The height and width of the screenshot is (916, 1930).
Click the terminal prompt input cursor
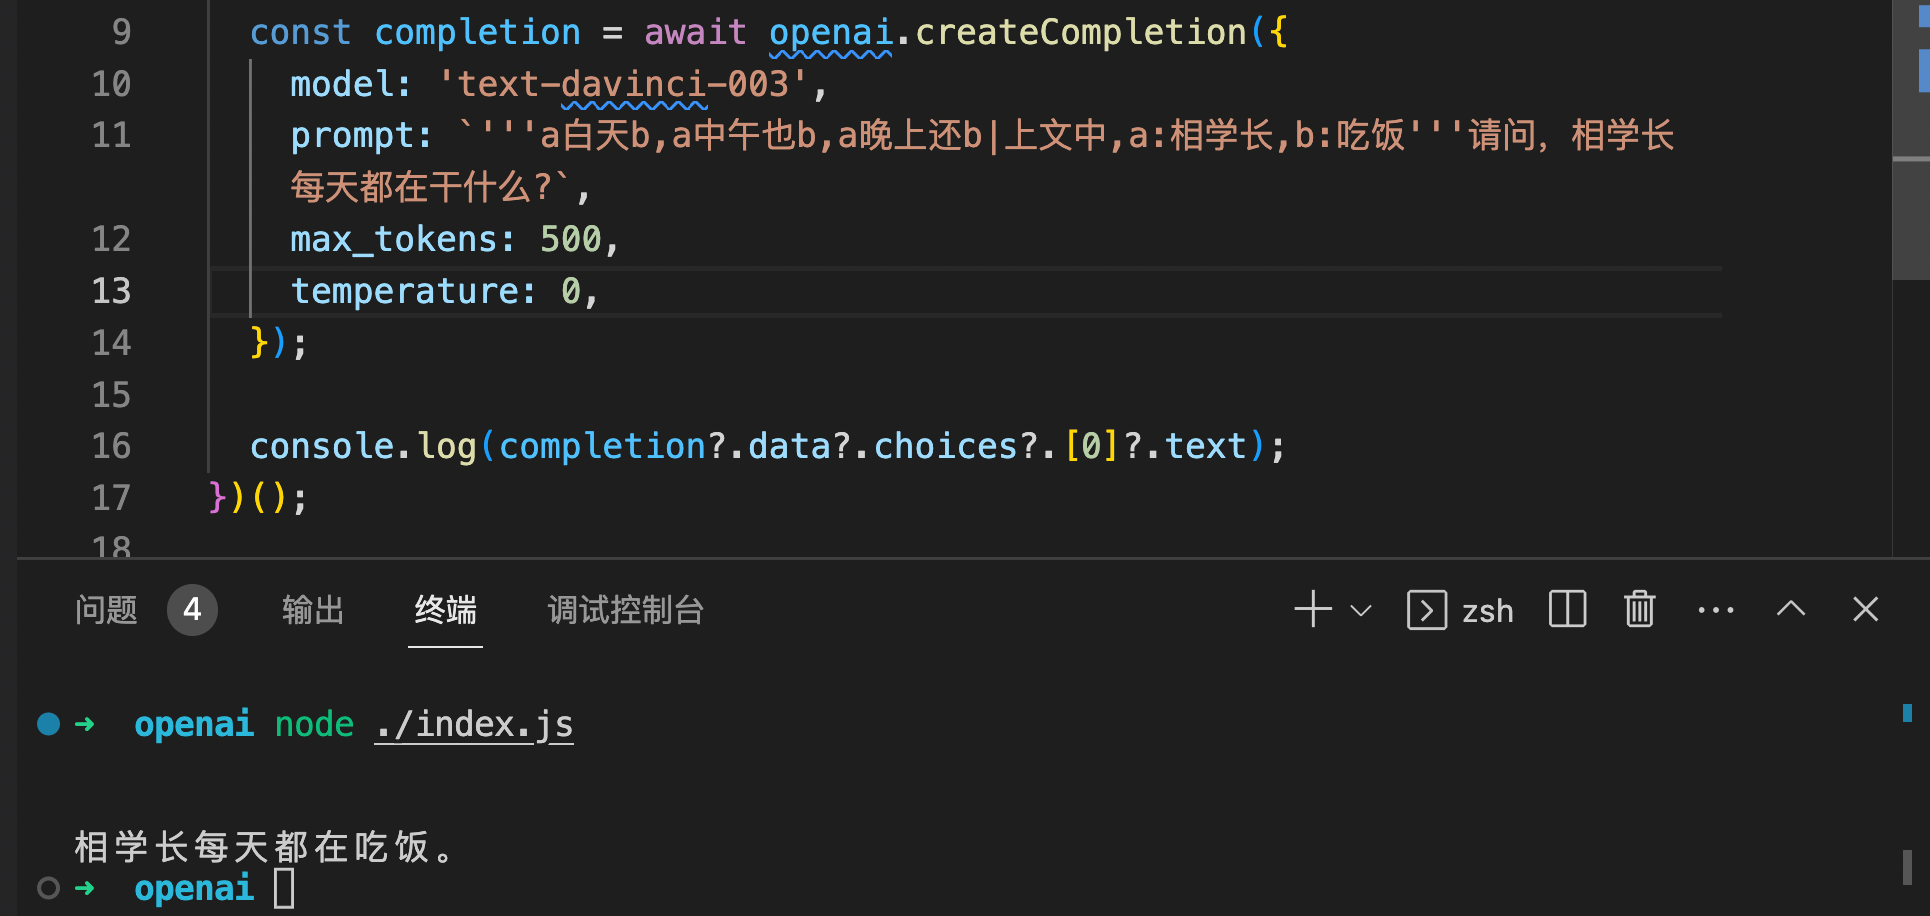click(284, 888)
